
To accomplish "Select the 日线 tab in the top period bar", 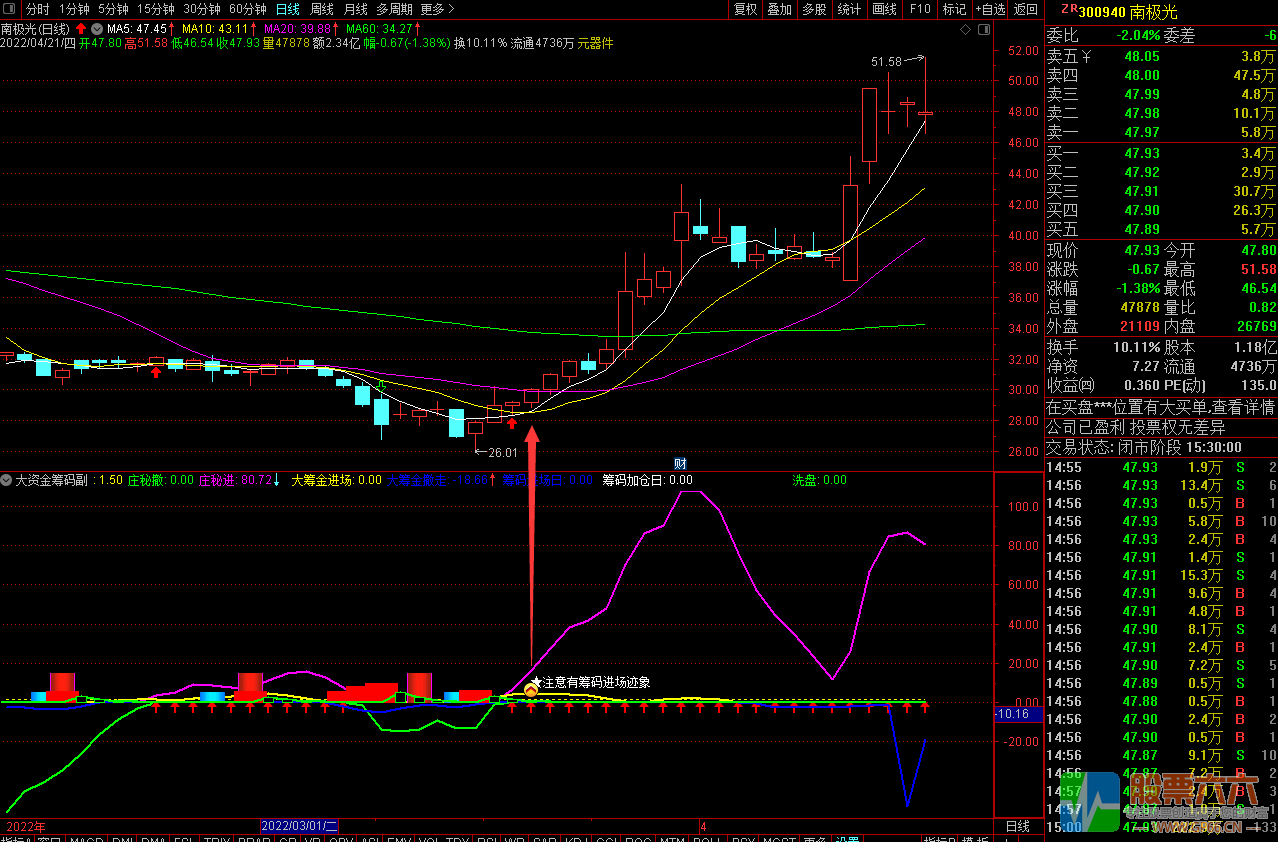I will (x=287, y=9).
